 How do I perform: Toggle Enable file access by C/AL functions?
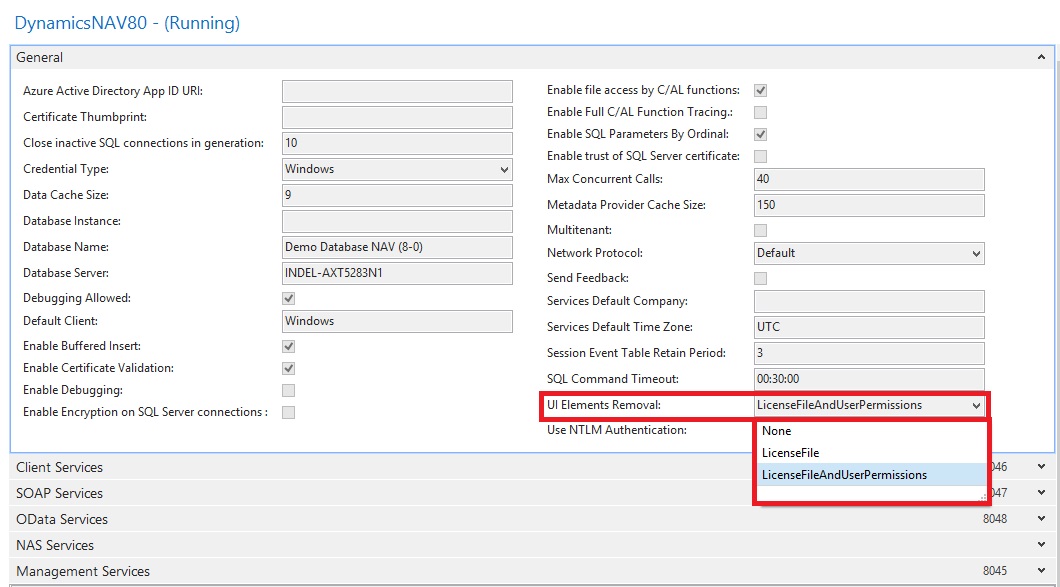pos(761,90)
